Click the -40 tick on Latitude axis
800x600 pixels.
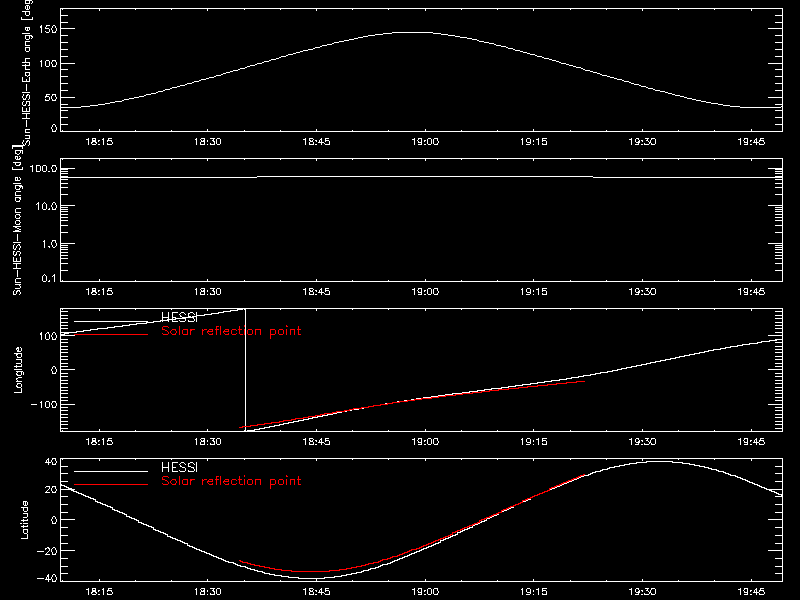(47, 578)
